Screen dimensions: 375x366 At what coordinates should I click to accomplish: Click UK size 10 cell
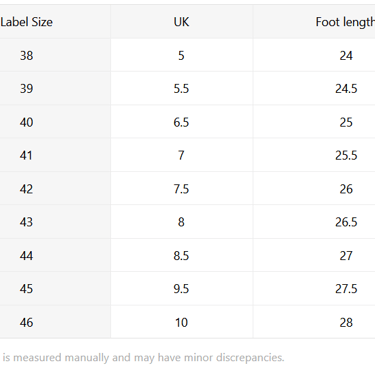coord(181,322)
